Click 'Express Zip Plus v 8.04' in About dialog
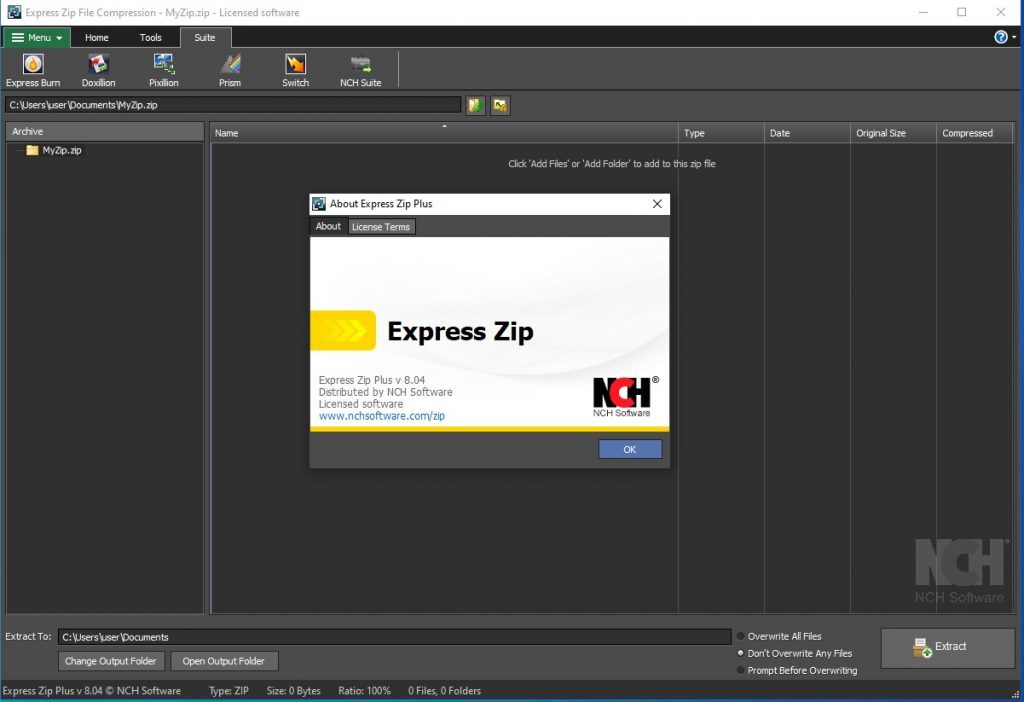The height and width of the screenshot is (702, 1024). pyautogui.click(x=372, y=380)
